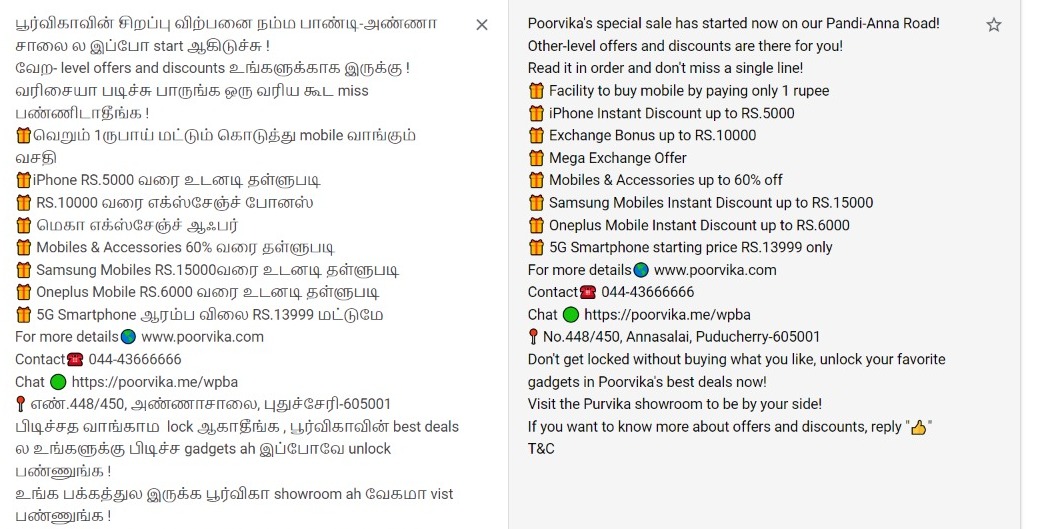This screenshot has width=1039, height=529.
Task: Click the T&C text in the translation
Action: [x=541, y=449]
